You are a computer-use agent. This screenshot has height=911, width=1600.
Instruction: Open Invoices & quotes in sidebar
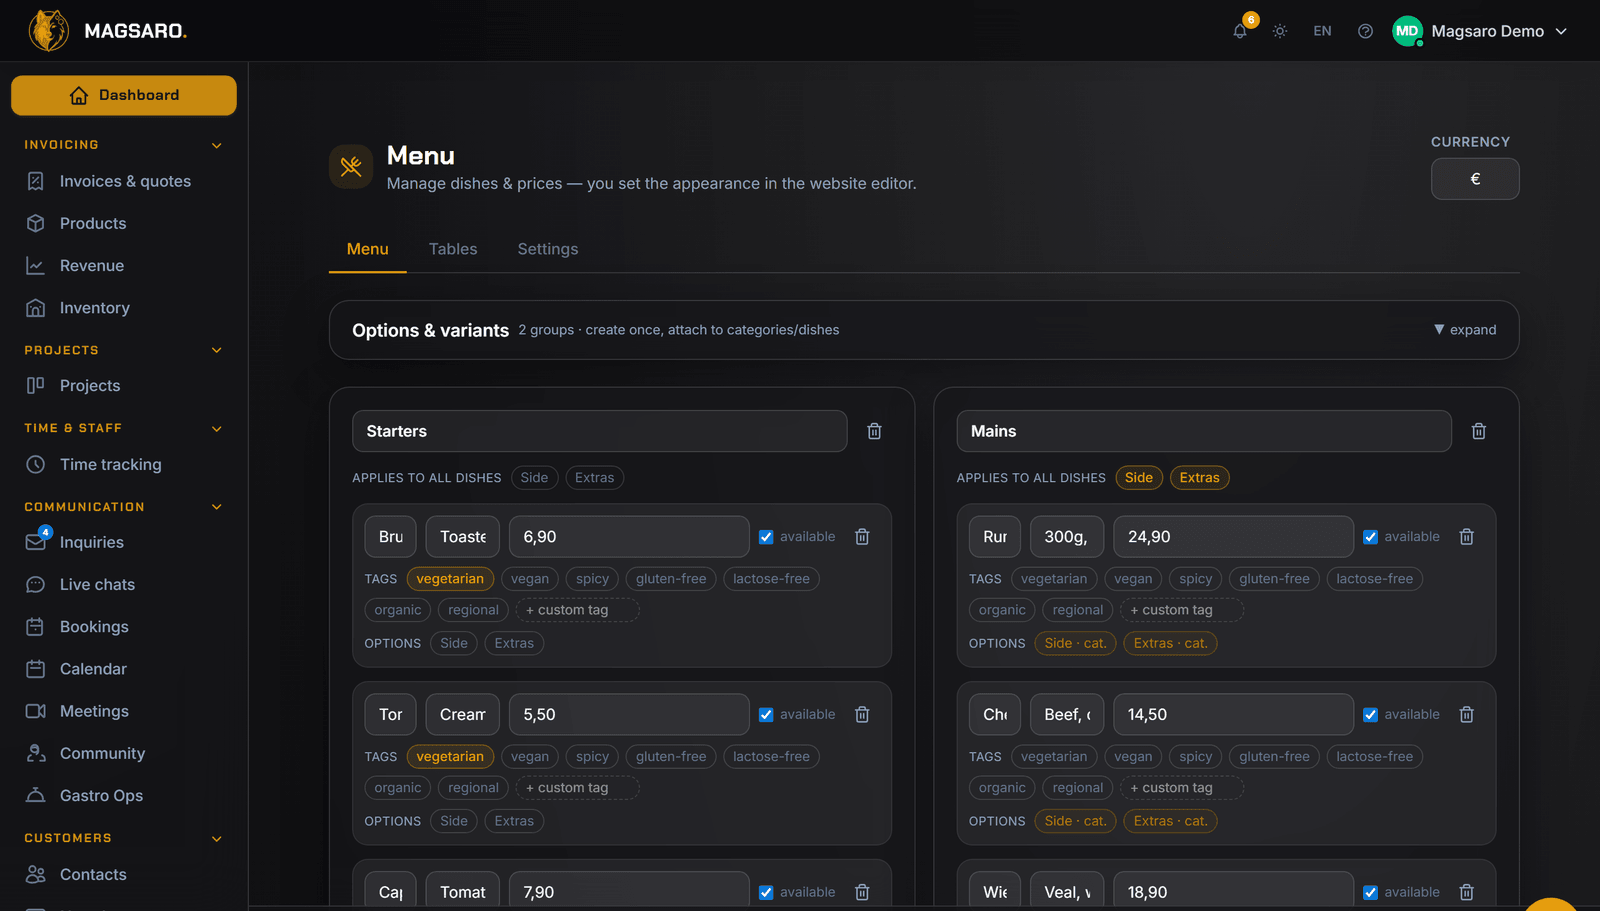[x=124, y=181]
